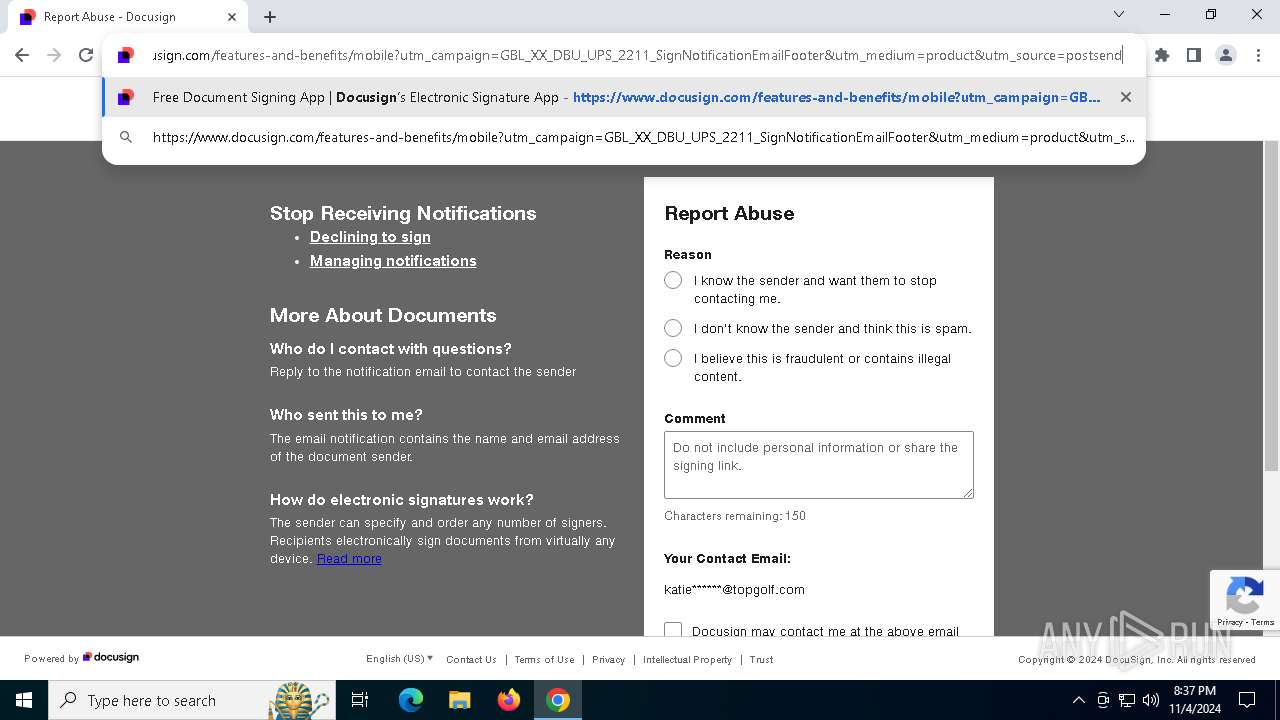Select the search suggestion for the docusign URL
This screenshot has height=720, width=1280.
(624, 137)
